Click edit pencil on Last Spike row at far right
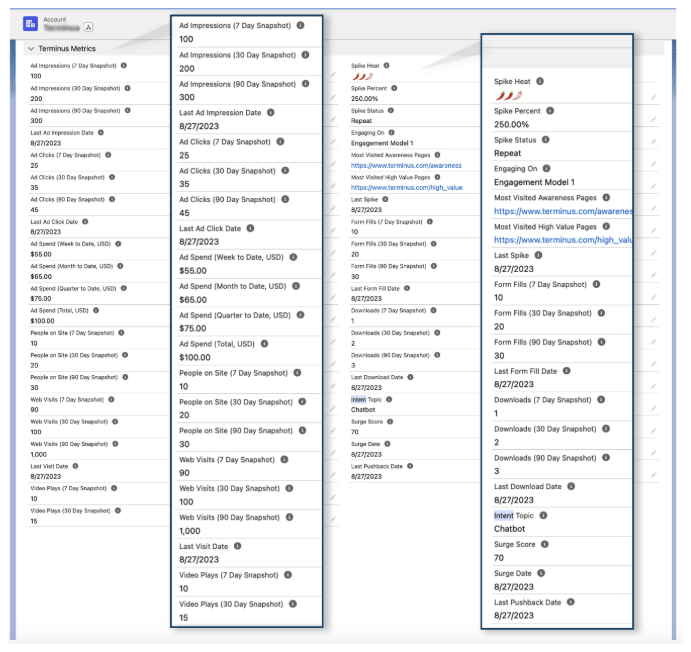The height and width of the screenshot is (652, 691). coord(654,208)
